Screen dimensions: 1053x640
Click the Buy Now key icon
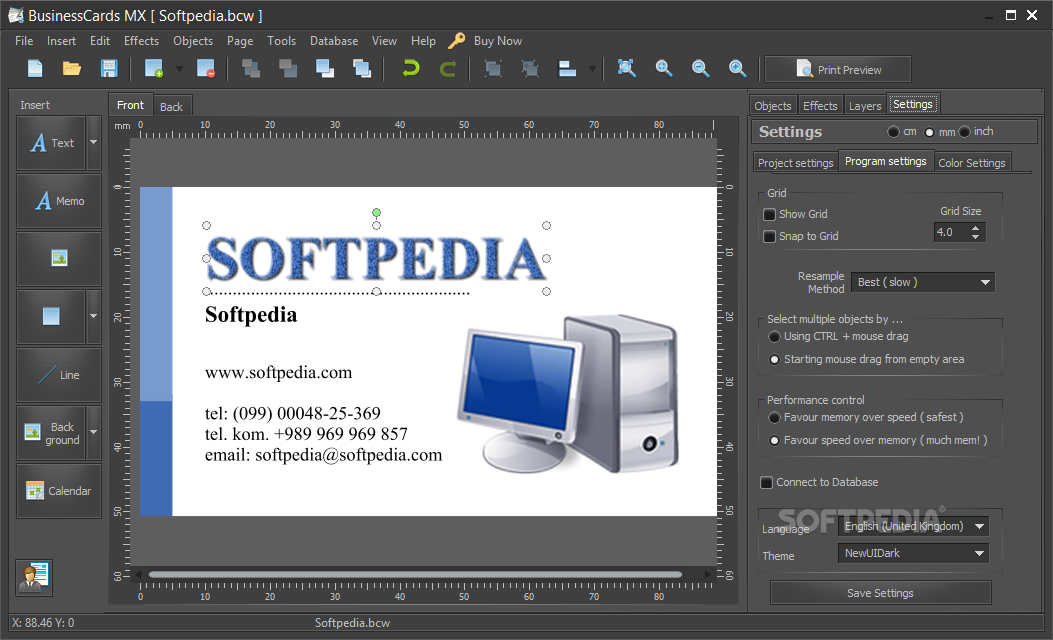457,41
